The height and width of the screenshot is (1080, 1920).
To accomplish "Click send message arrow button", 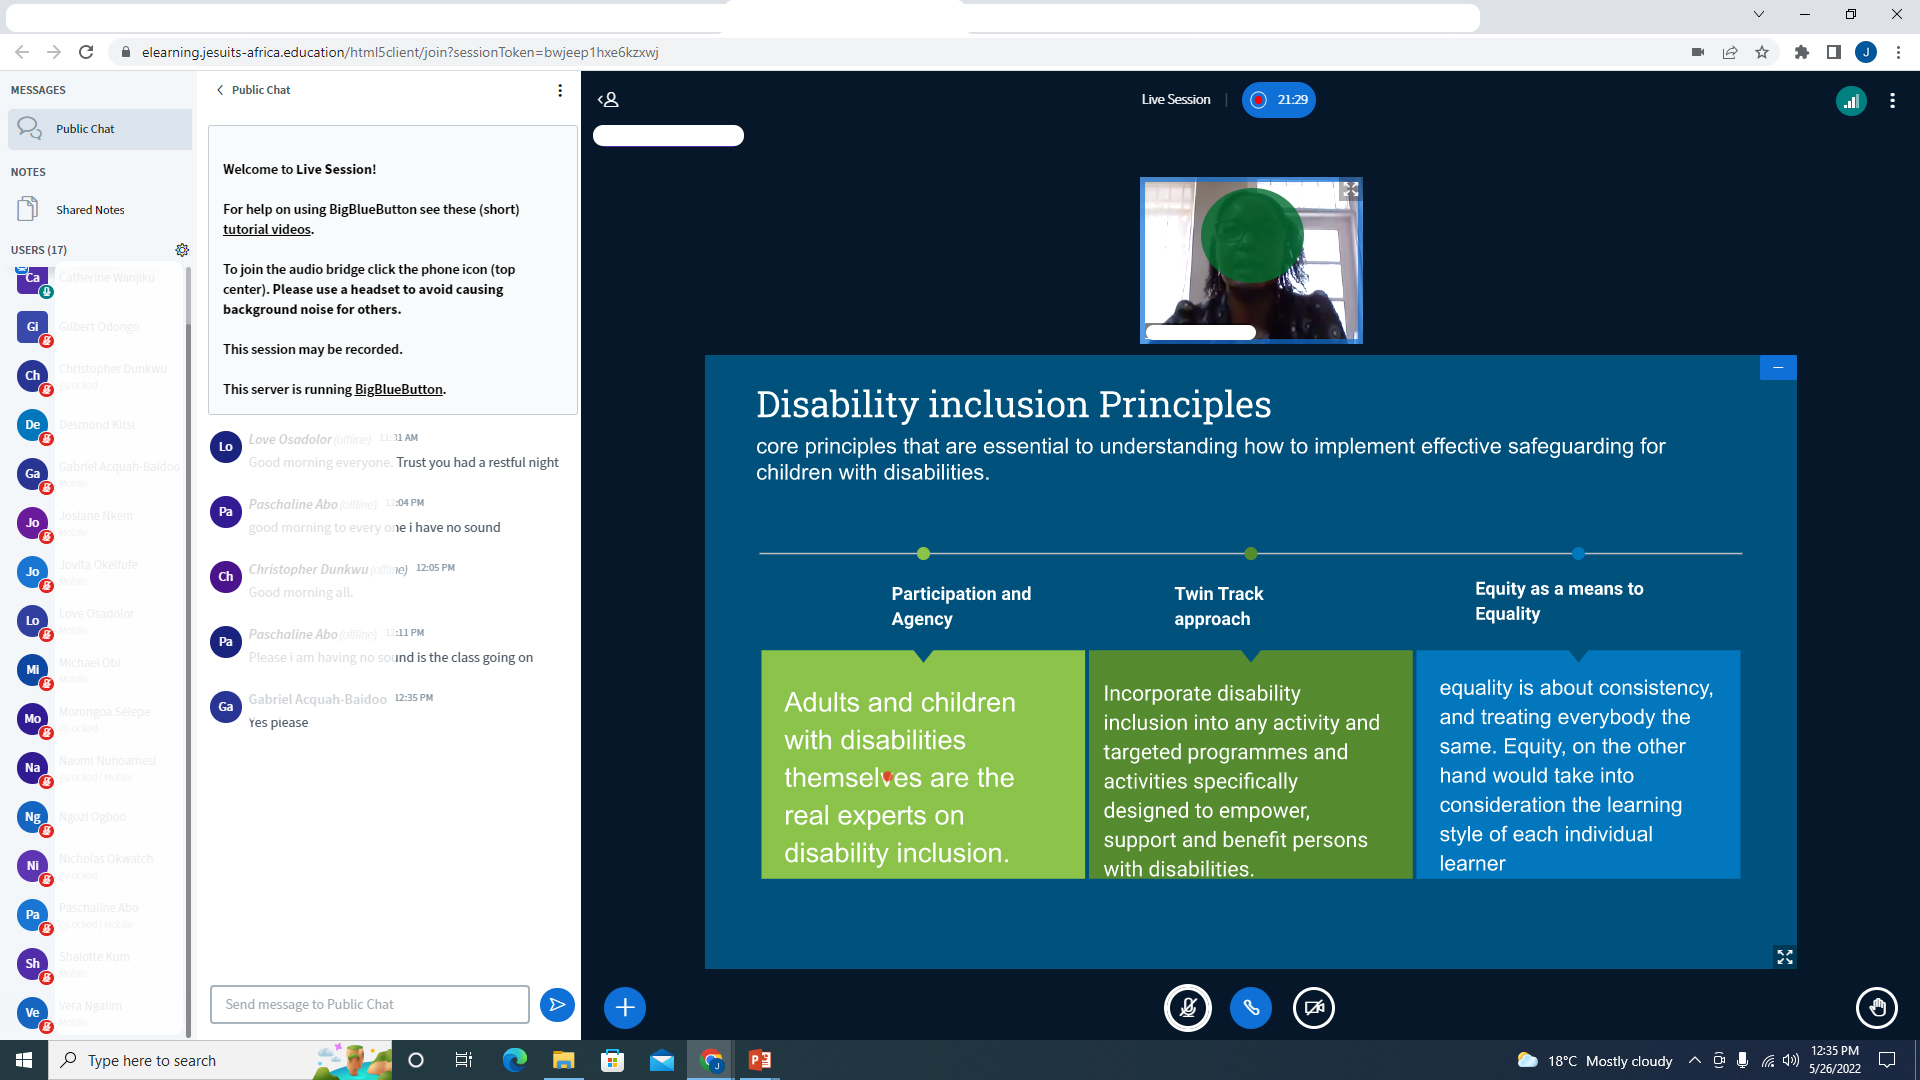I will (x=557, y=1004).
